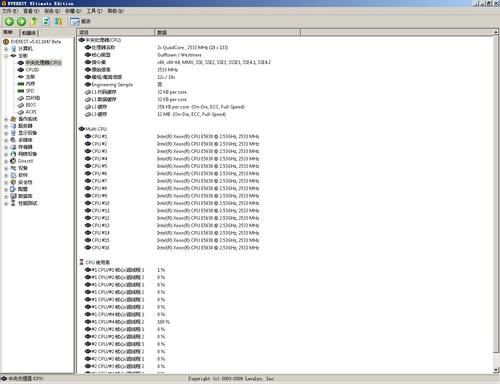The width and height of the screenshot is (500, 384).
Task: Select the 内存 Memory tree item
Action: (x=30, y=84)
